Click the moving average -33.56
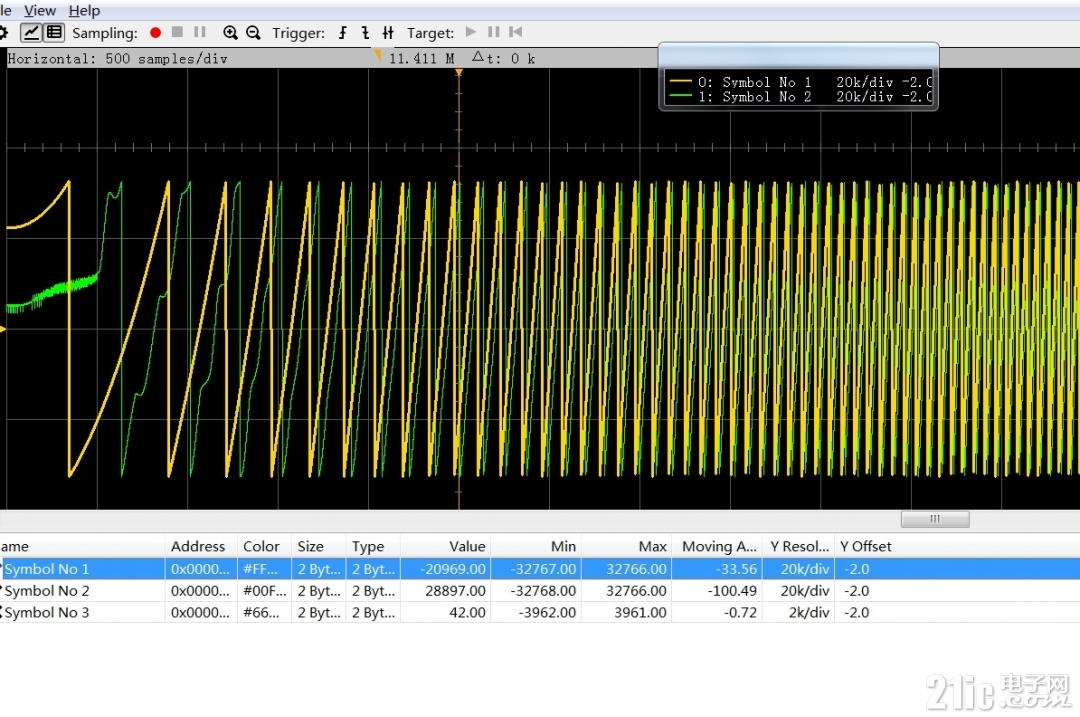Image resolution: width=1080 pixels, height=717 pixels. tap(736, 569)
